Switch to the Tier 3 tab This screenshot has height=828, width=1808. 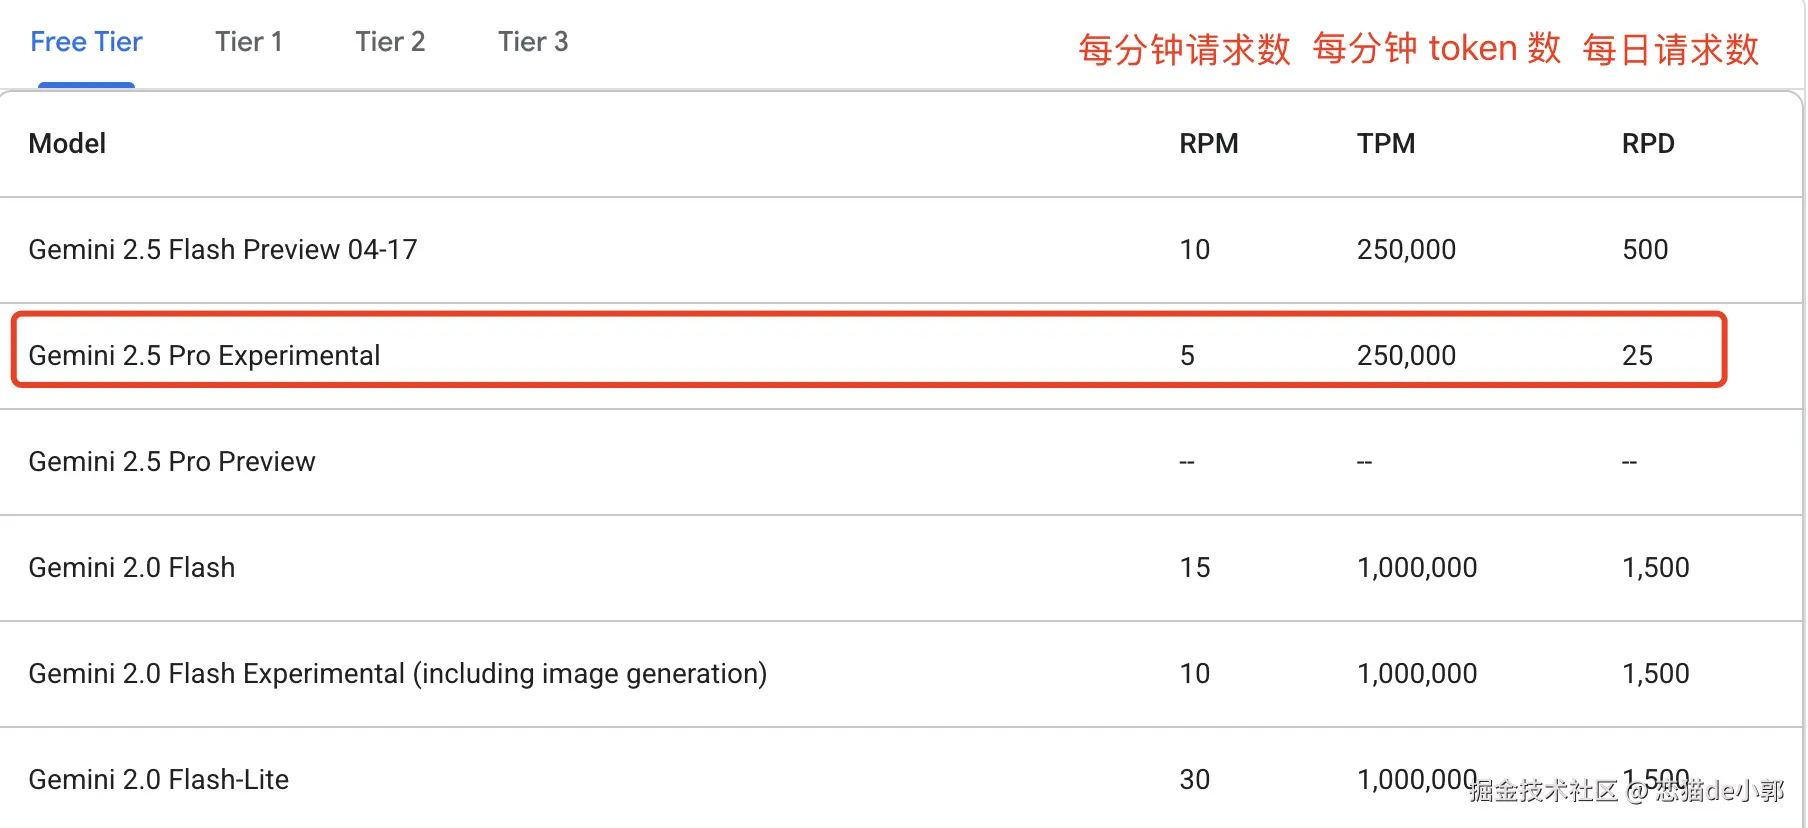[x=533, y=42]
